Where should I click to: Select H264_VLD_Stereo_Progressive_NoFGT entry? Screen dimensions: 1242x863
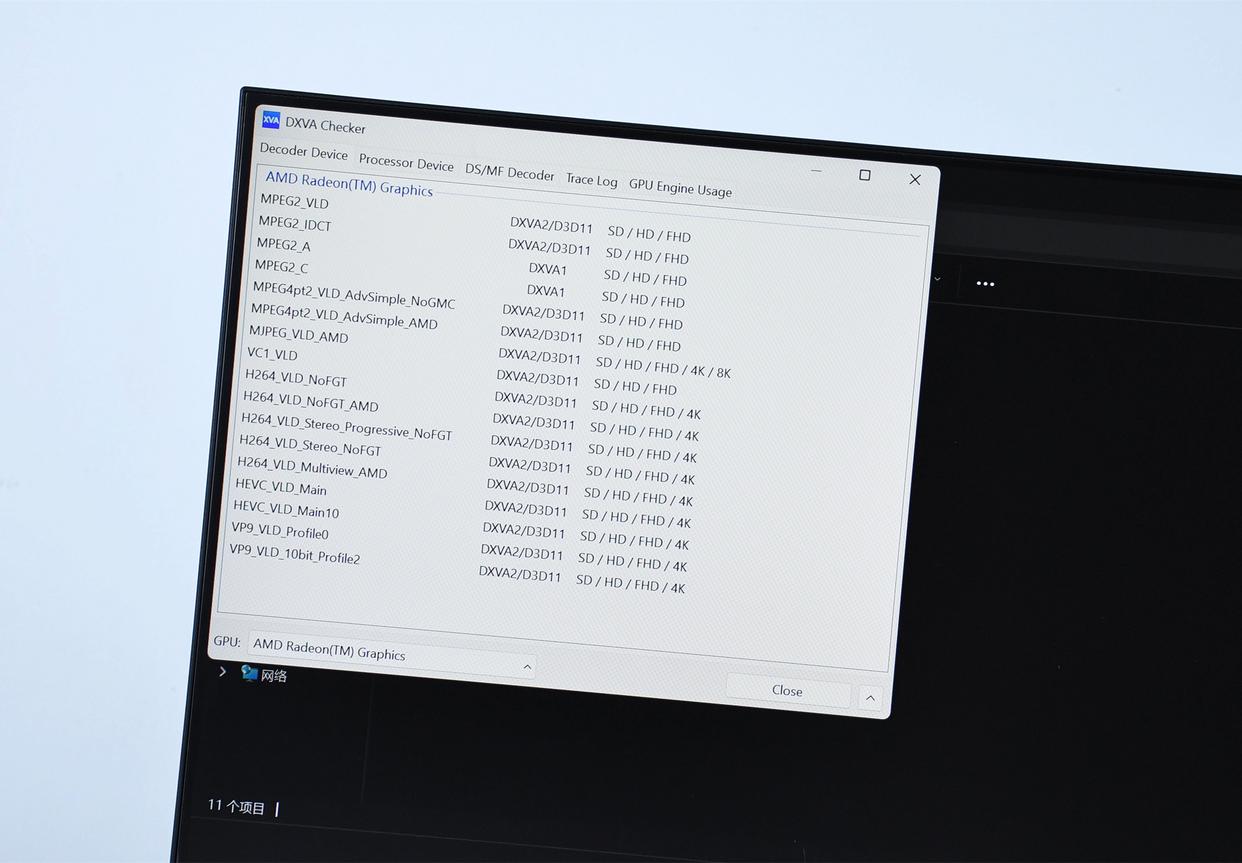[x=346, y=427]
